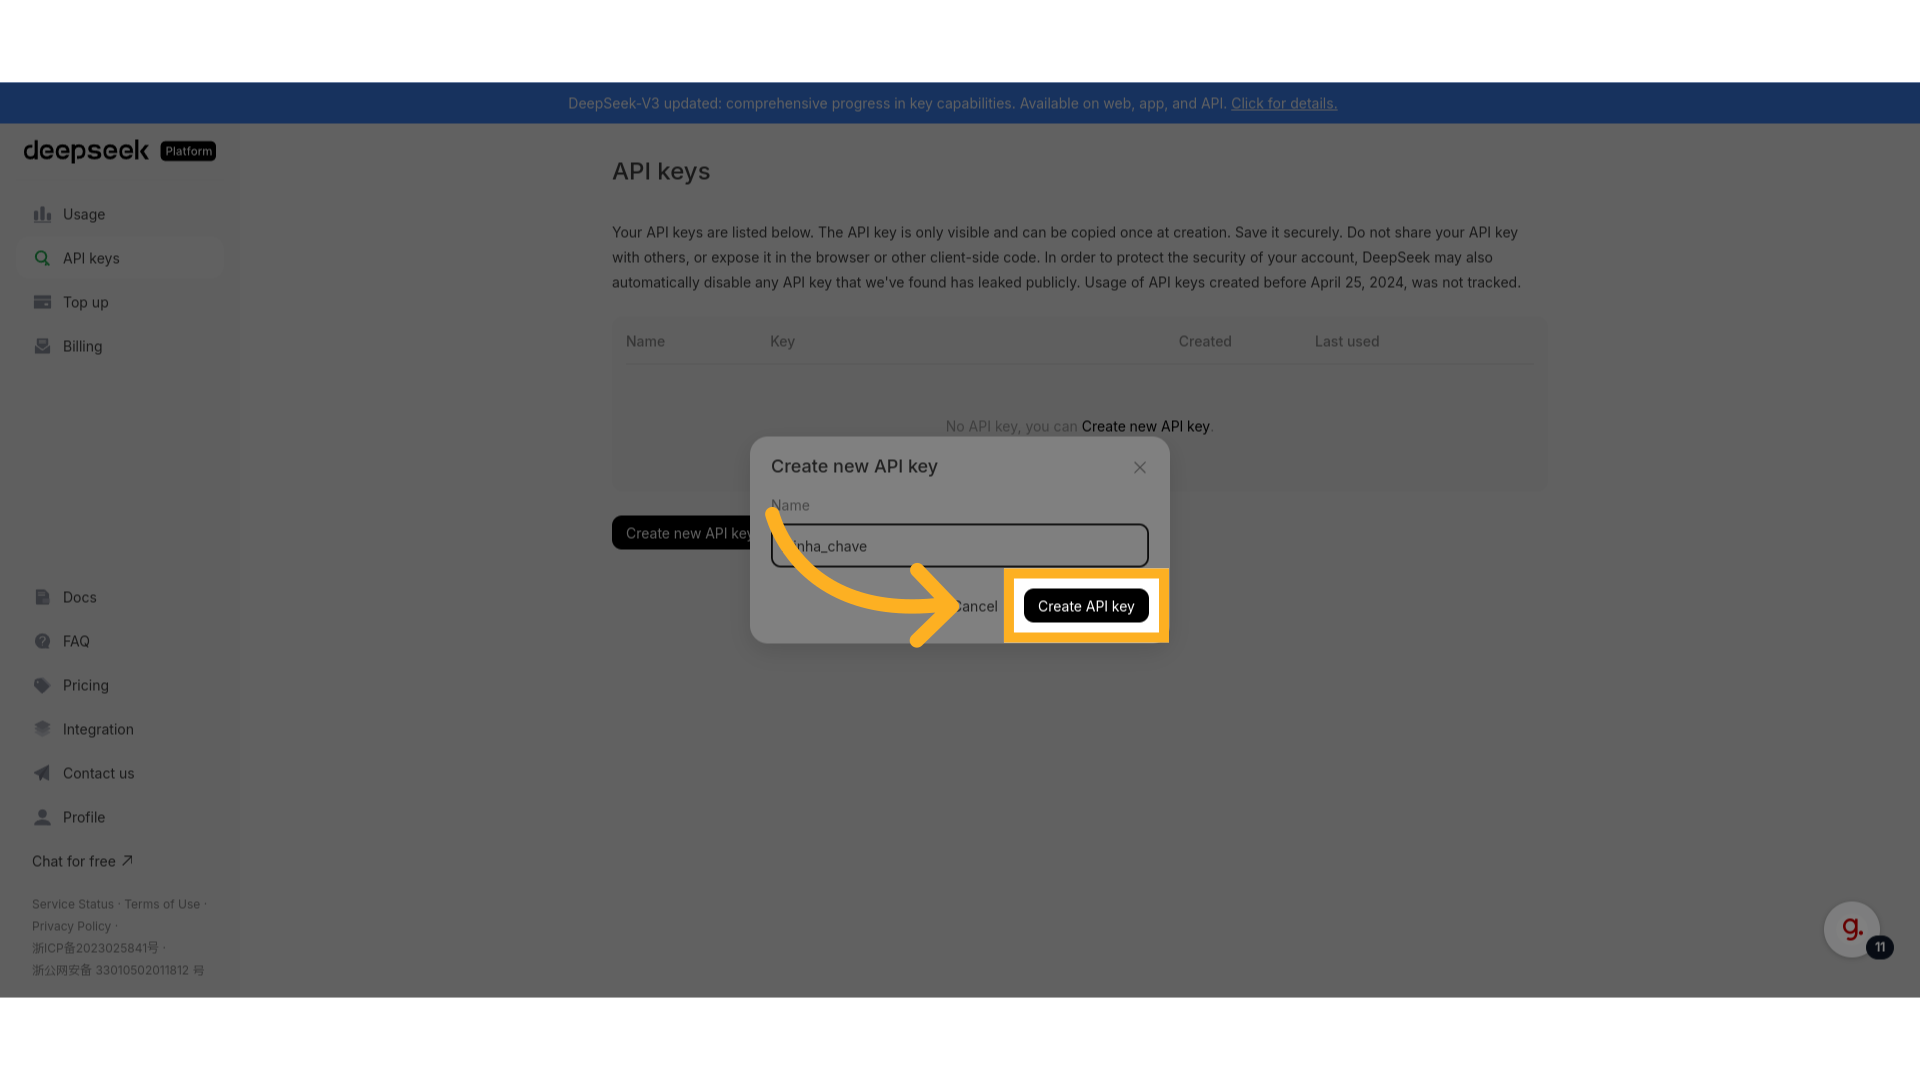Click the Key column header
The height and width of the screenshot is (1080, 1920).
tap(782, 341)
